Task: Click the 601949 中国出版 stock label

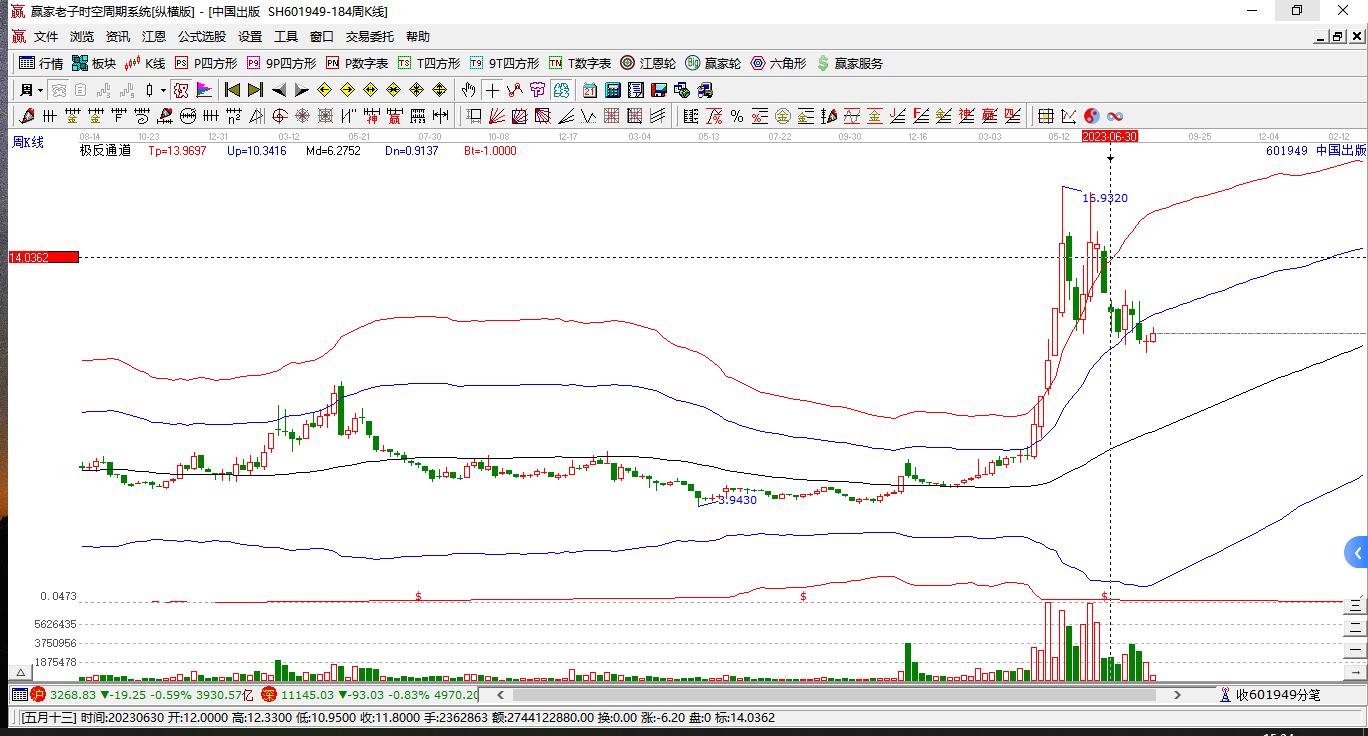Action: click(x=1315, y=151)
